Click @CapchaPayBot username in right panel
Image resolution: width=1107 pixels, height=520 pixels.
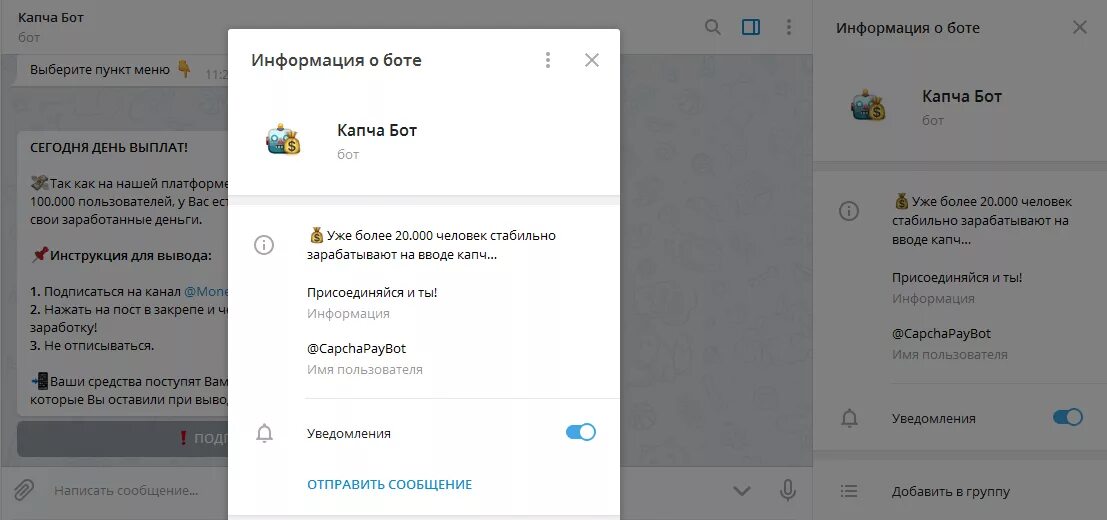tap(941, 334)
